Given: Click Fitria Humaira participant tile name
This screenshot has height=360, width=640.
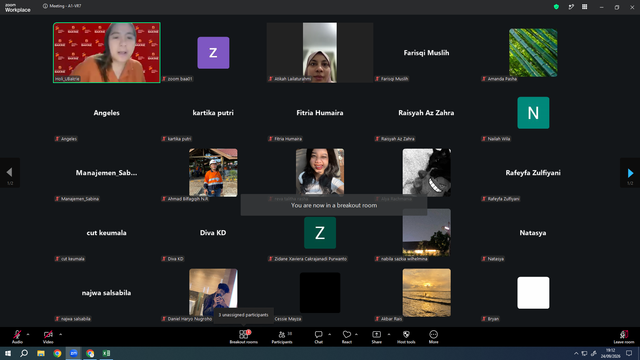Looking at the screenshot, I should (320, 113).
